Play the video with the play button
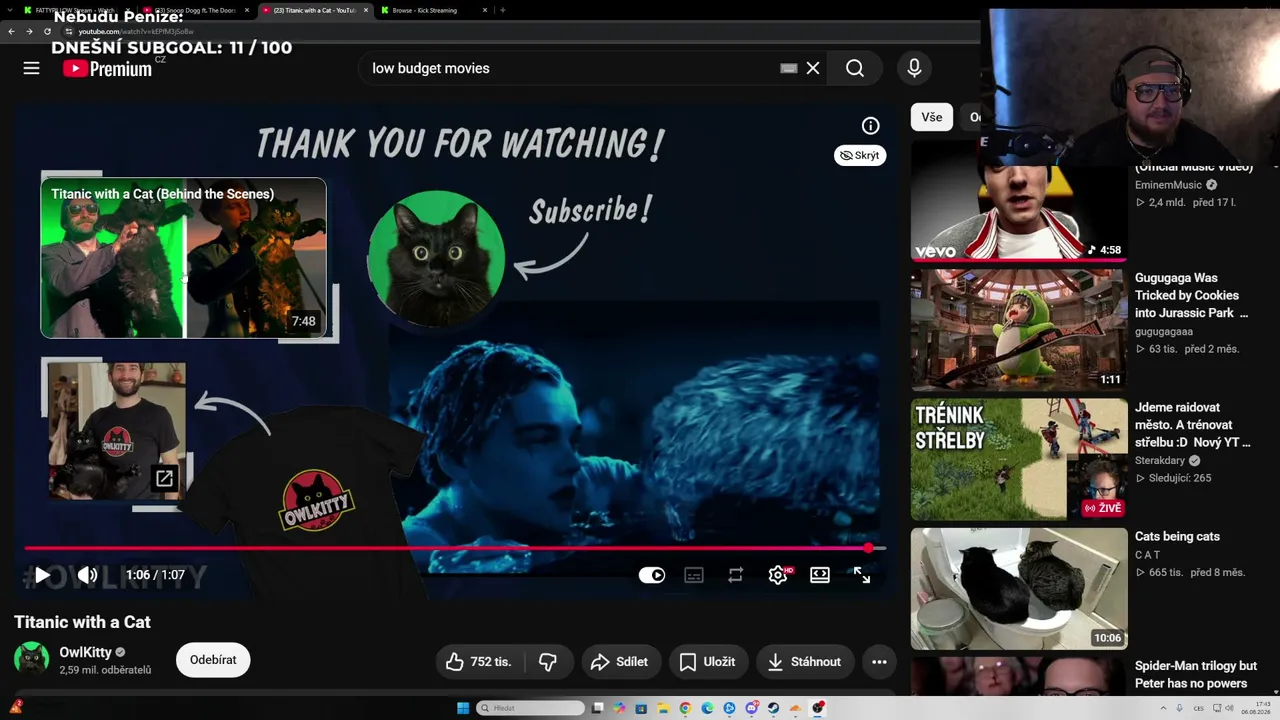This screenshot has height=720, width=1280. tap(42, 575)
